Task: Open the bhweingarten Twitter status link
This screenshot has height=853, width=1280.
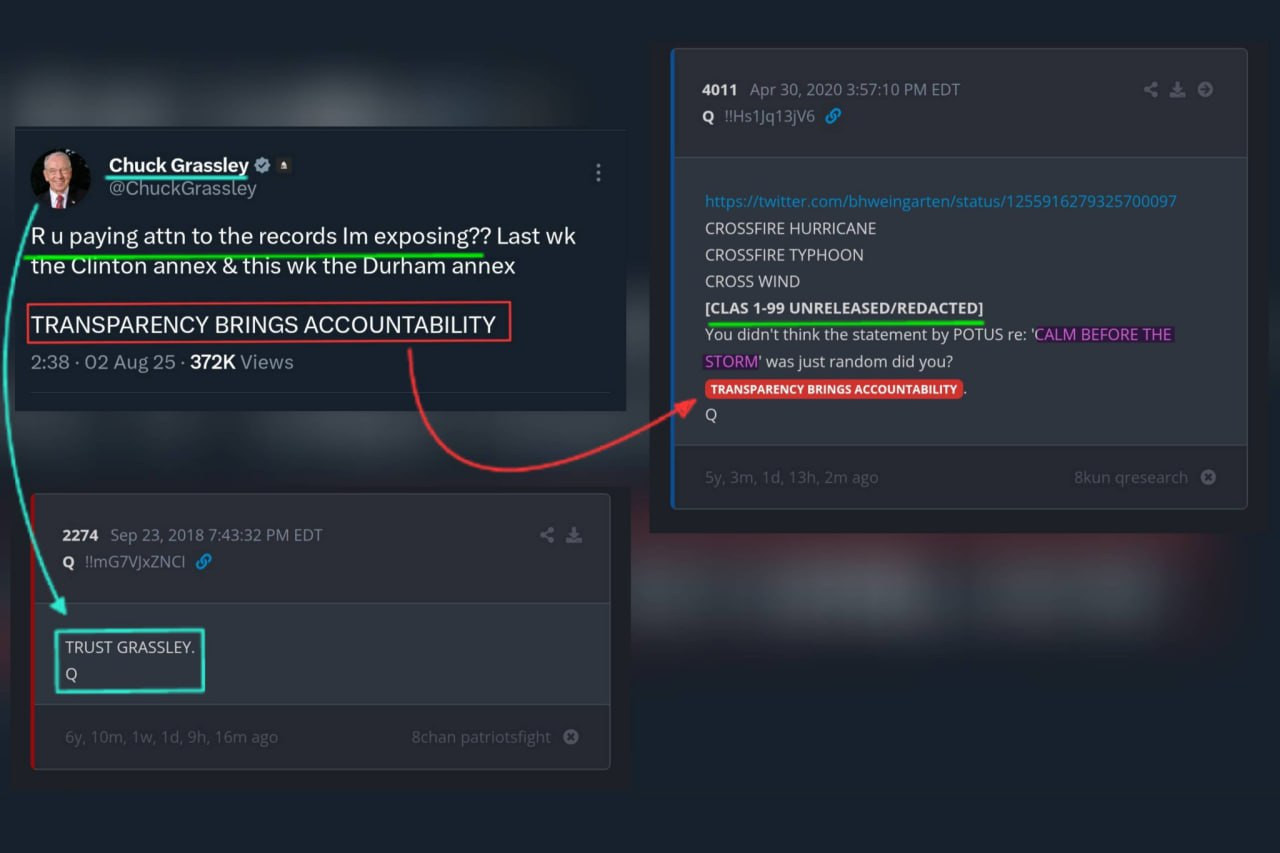Action: tap(940, 201)
